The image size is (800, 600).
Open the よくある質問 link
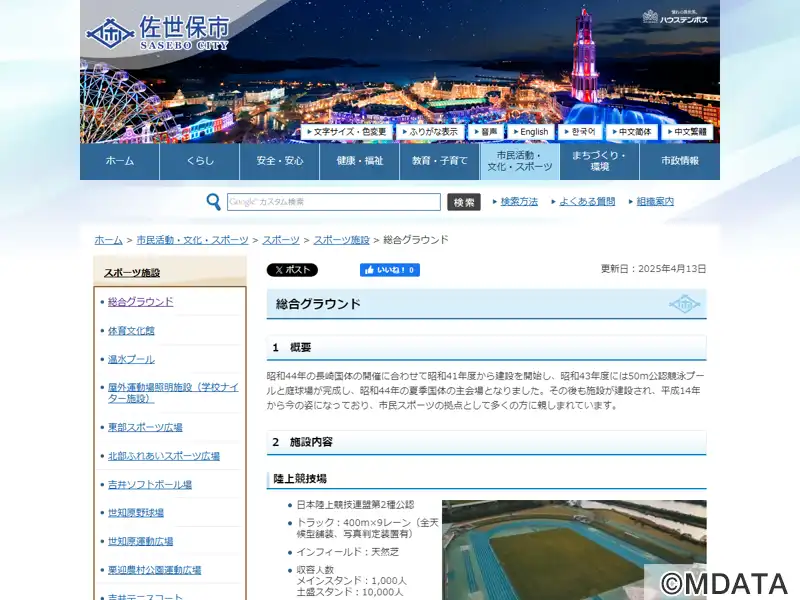point(587,202)
